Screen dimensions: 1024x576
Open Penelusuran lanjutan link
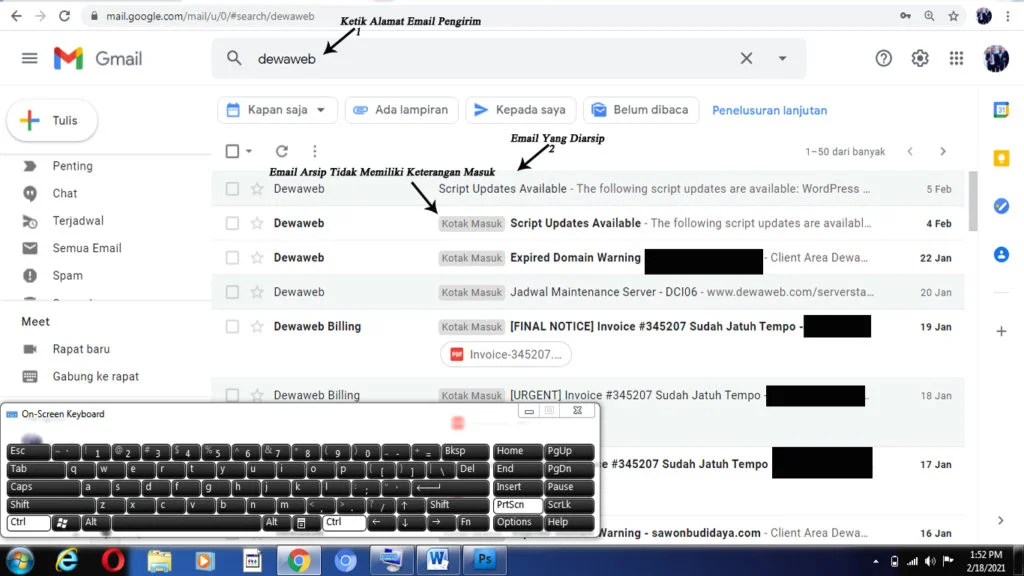pos(769,110)
